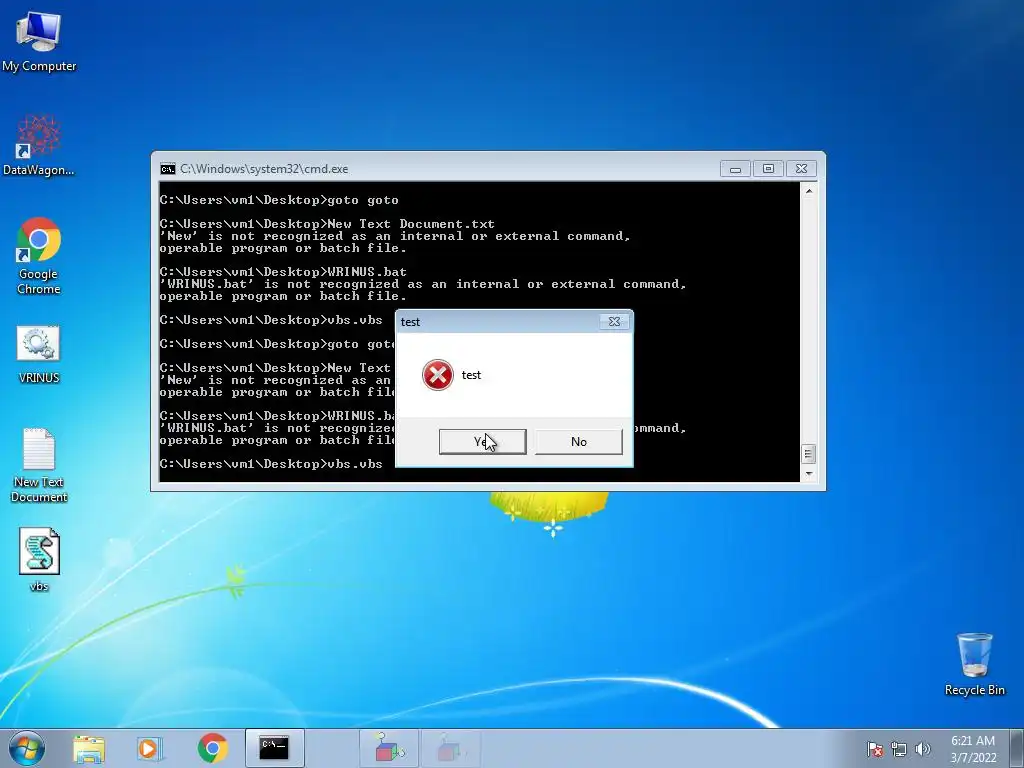Maximize the cmd.exe window
The width and height of the screenshot is (1024, 768).
click(769, 169)
